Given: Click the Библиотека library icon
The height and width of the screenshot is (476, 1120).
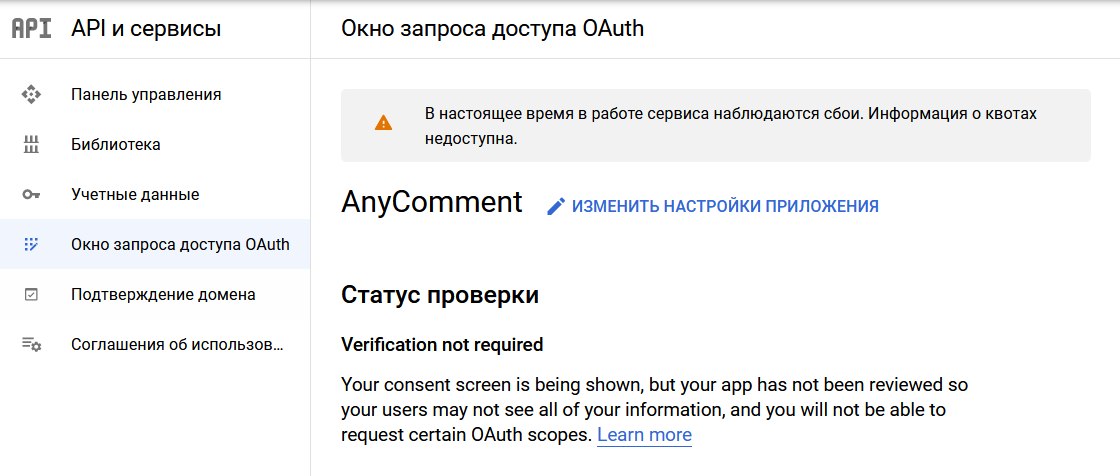Looking at the screenshot, I should [31, 145].
